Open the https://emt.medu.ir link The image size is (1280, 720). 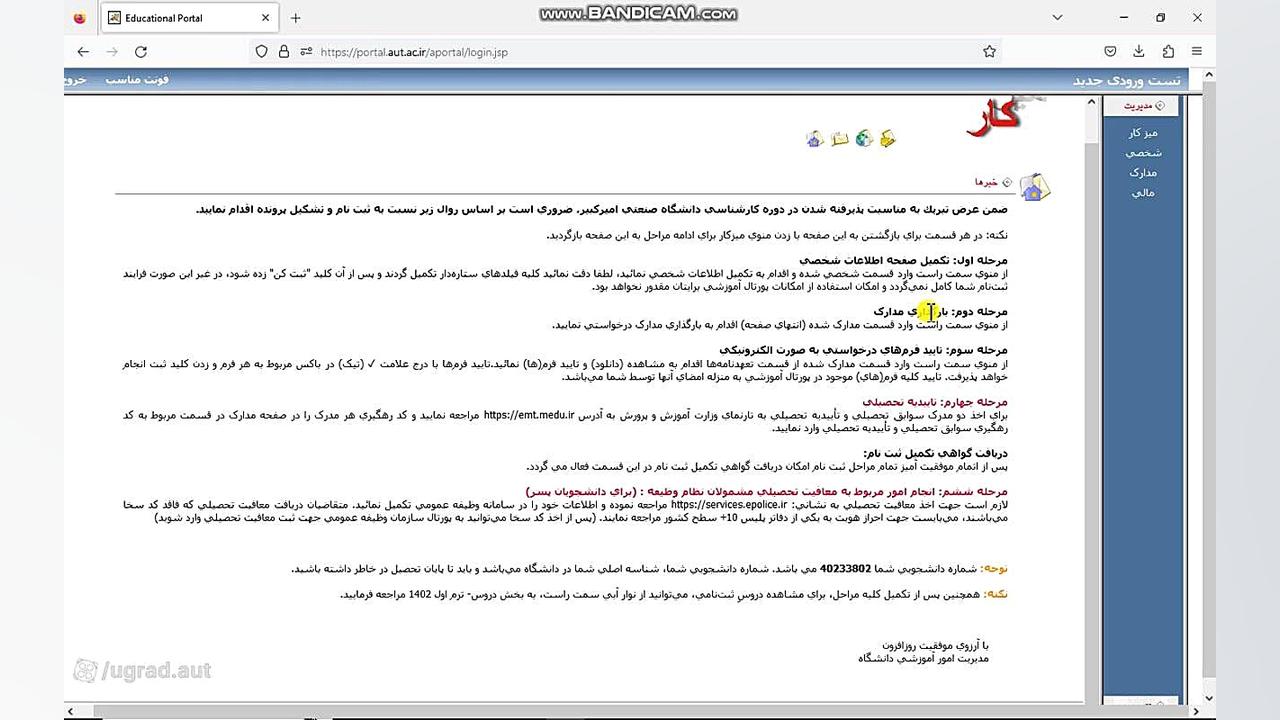pos(529,415)
